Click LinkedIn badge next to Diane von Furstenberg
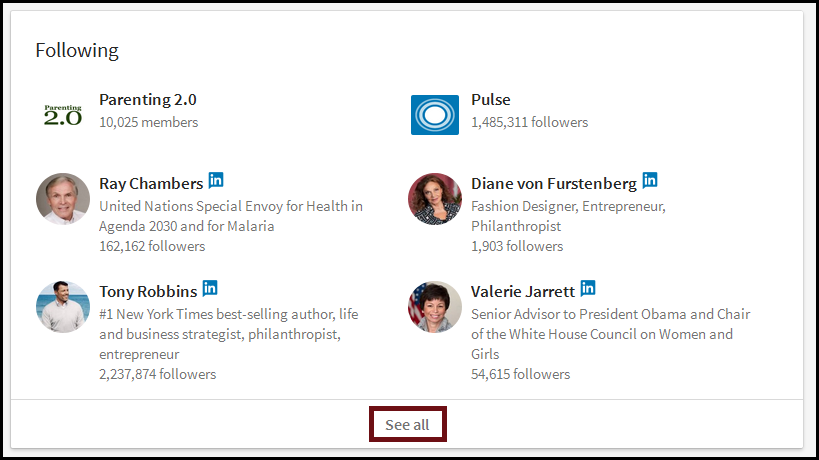Screen dimensions: 819x460 tap(650, 180)
